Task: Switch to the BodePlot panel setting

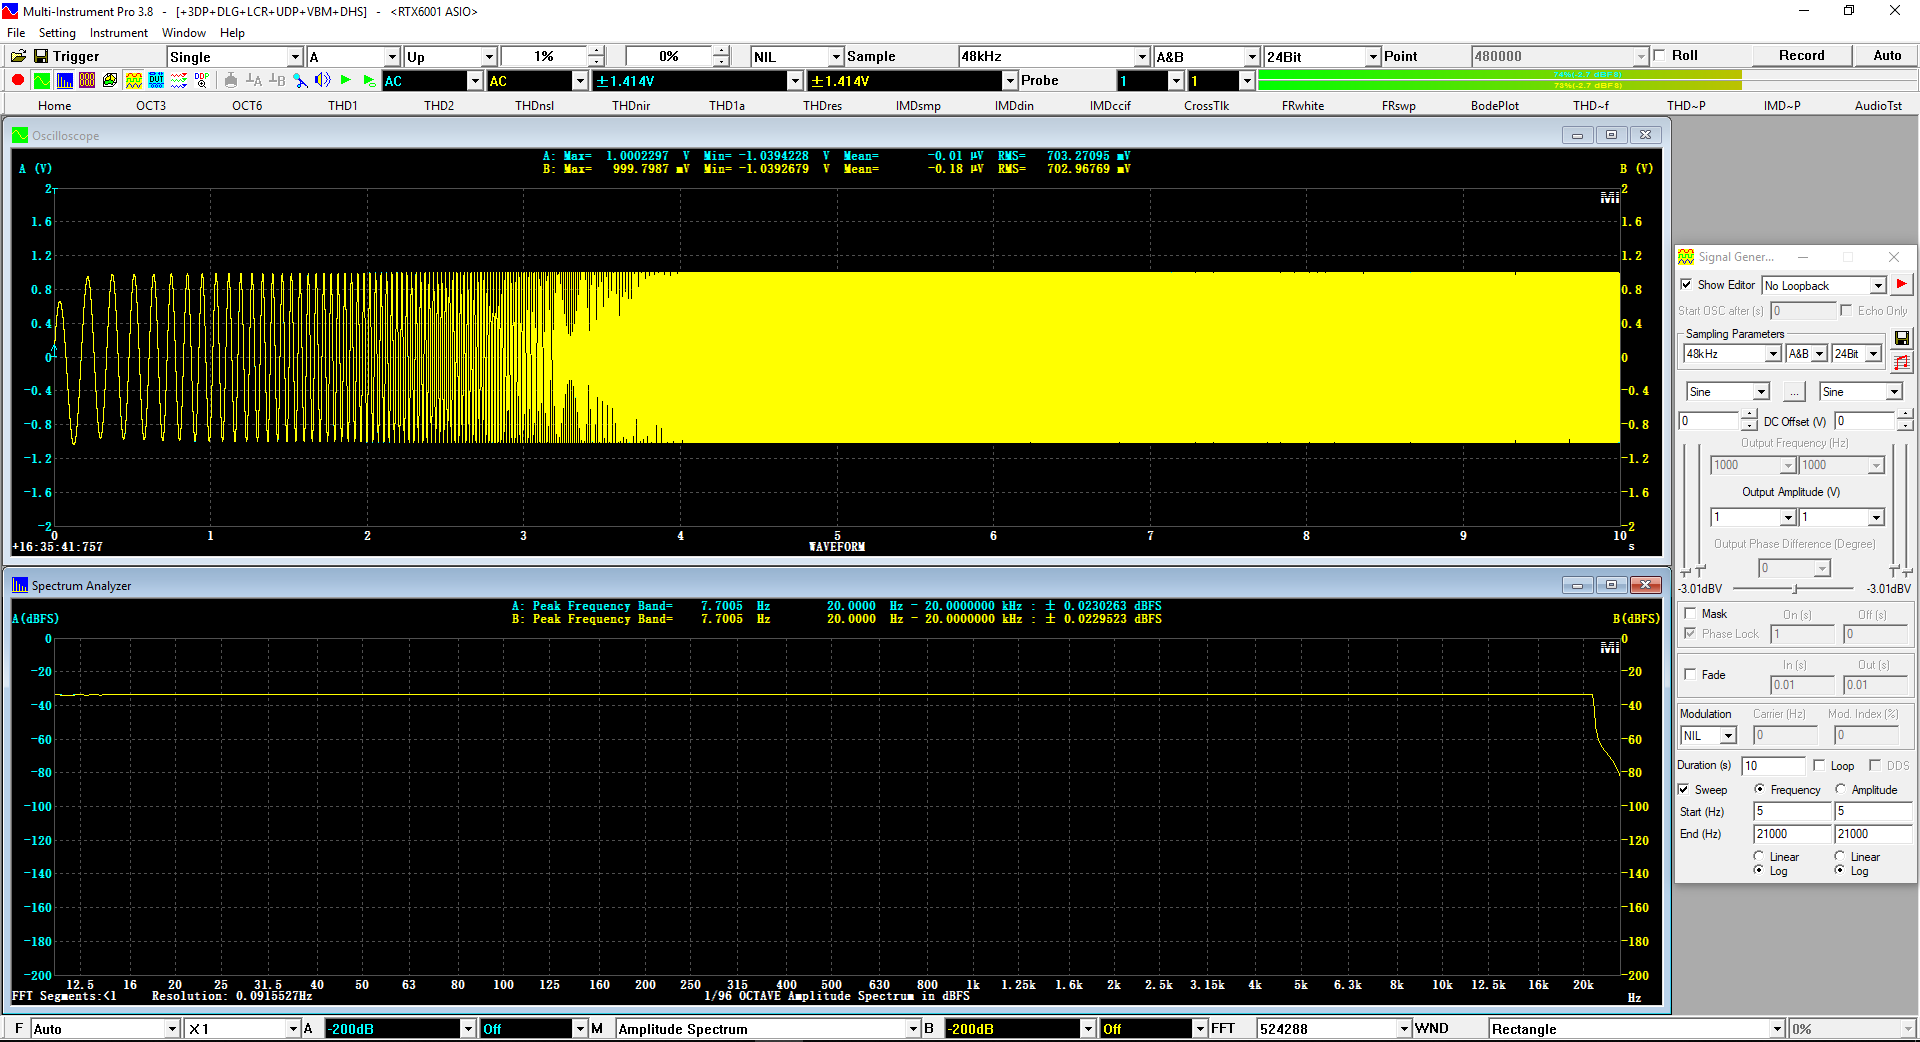Action: (x=1495, y=105)
